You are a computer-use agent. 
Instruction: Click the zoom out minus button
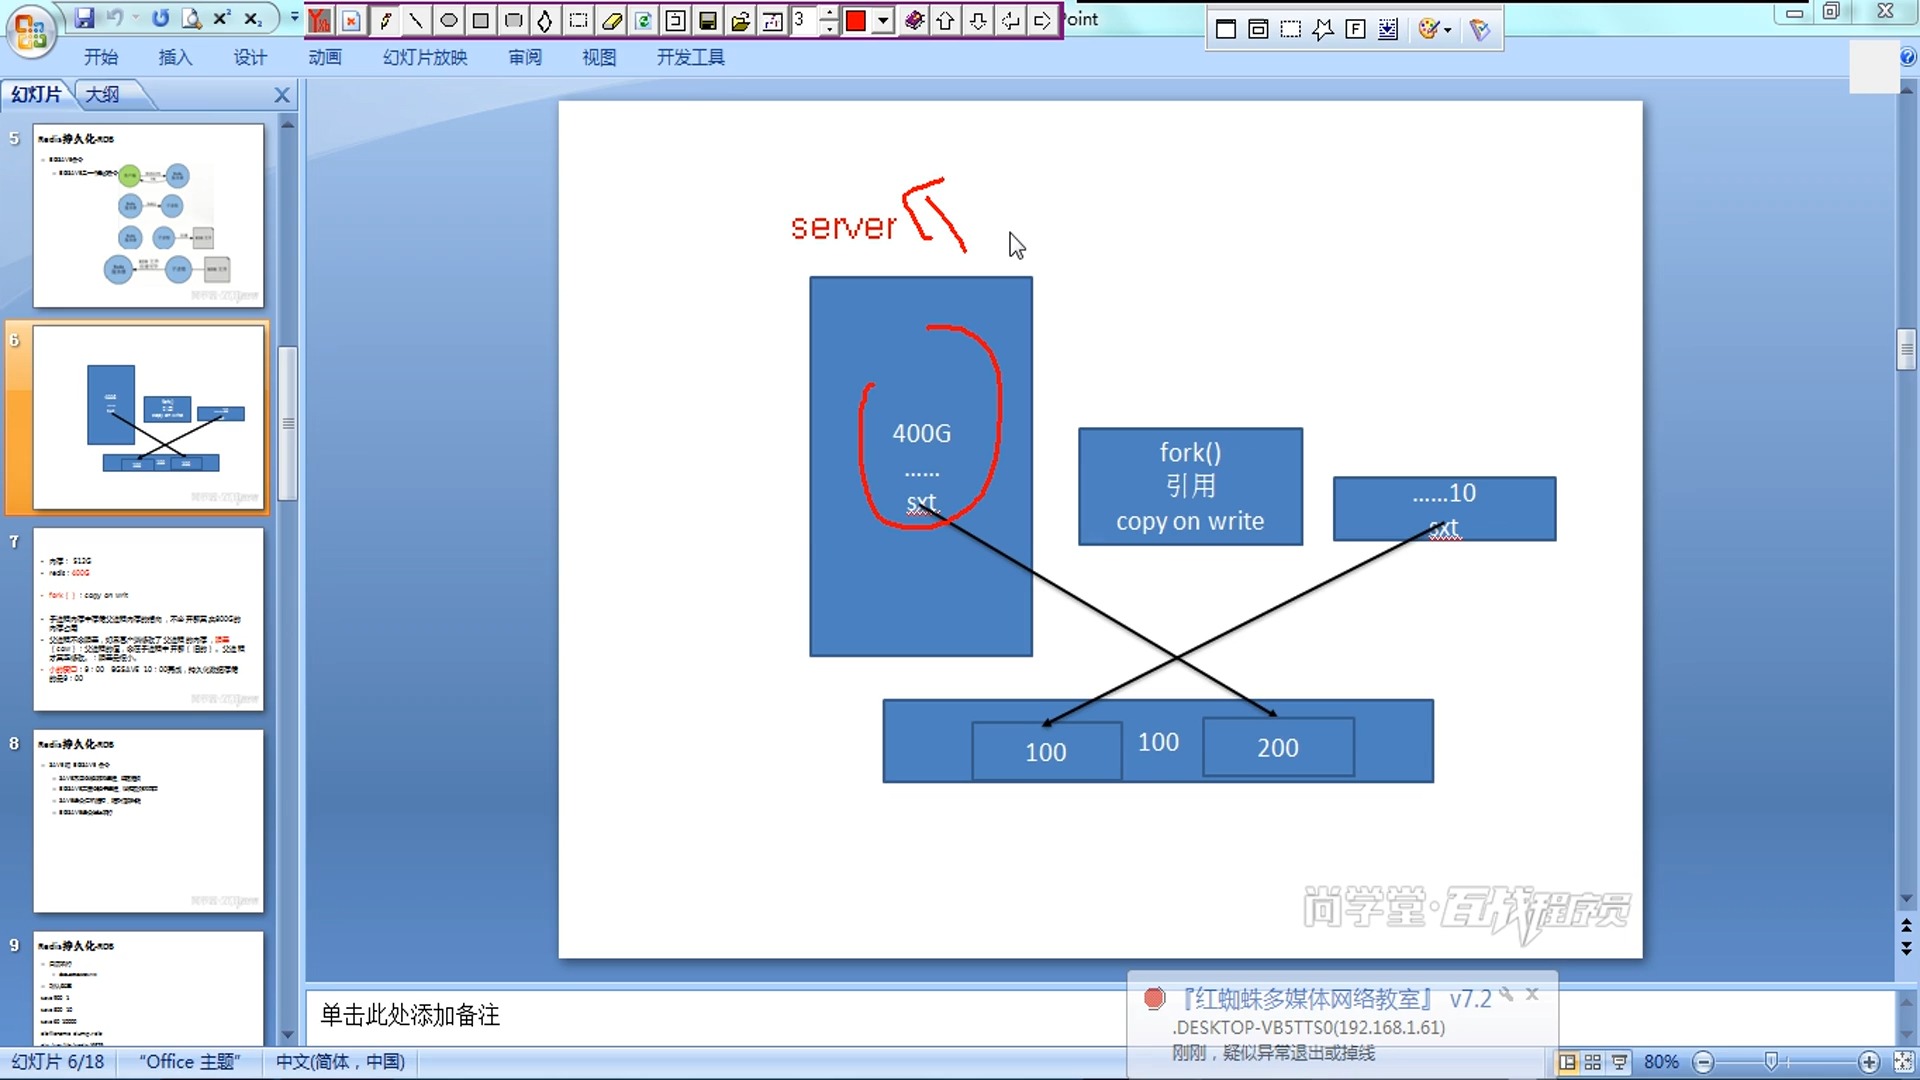point(1704,1062)
